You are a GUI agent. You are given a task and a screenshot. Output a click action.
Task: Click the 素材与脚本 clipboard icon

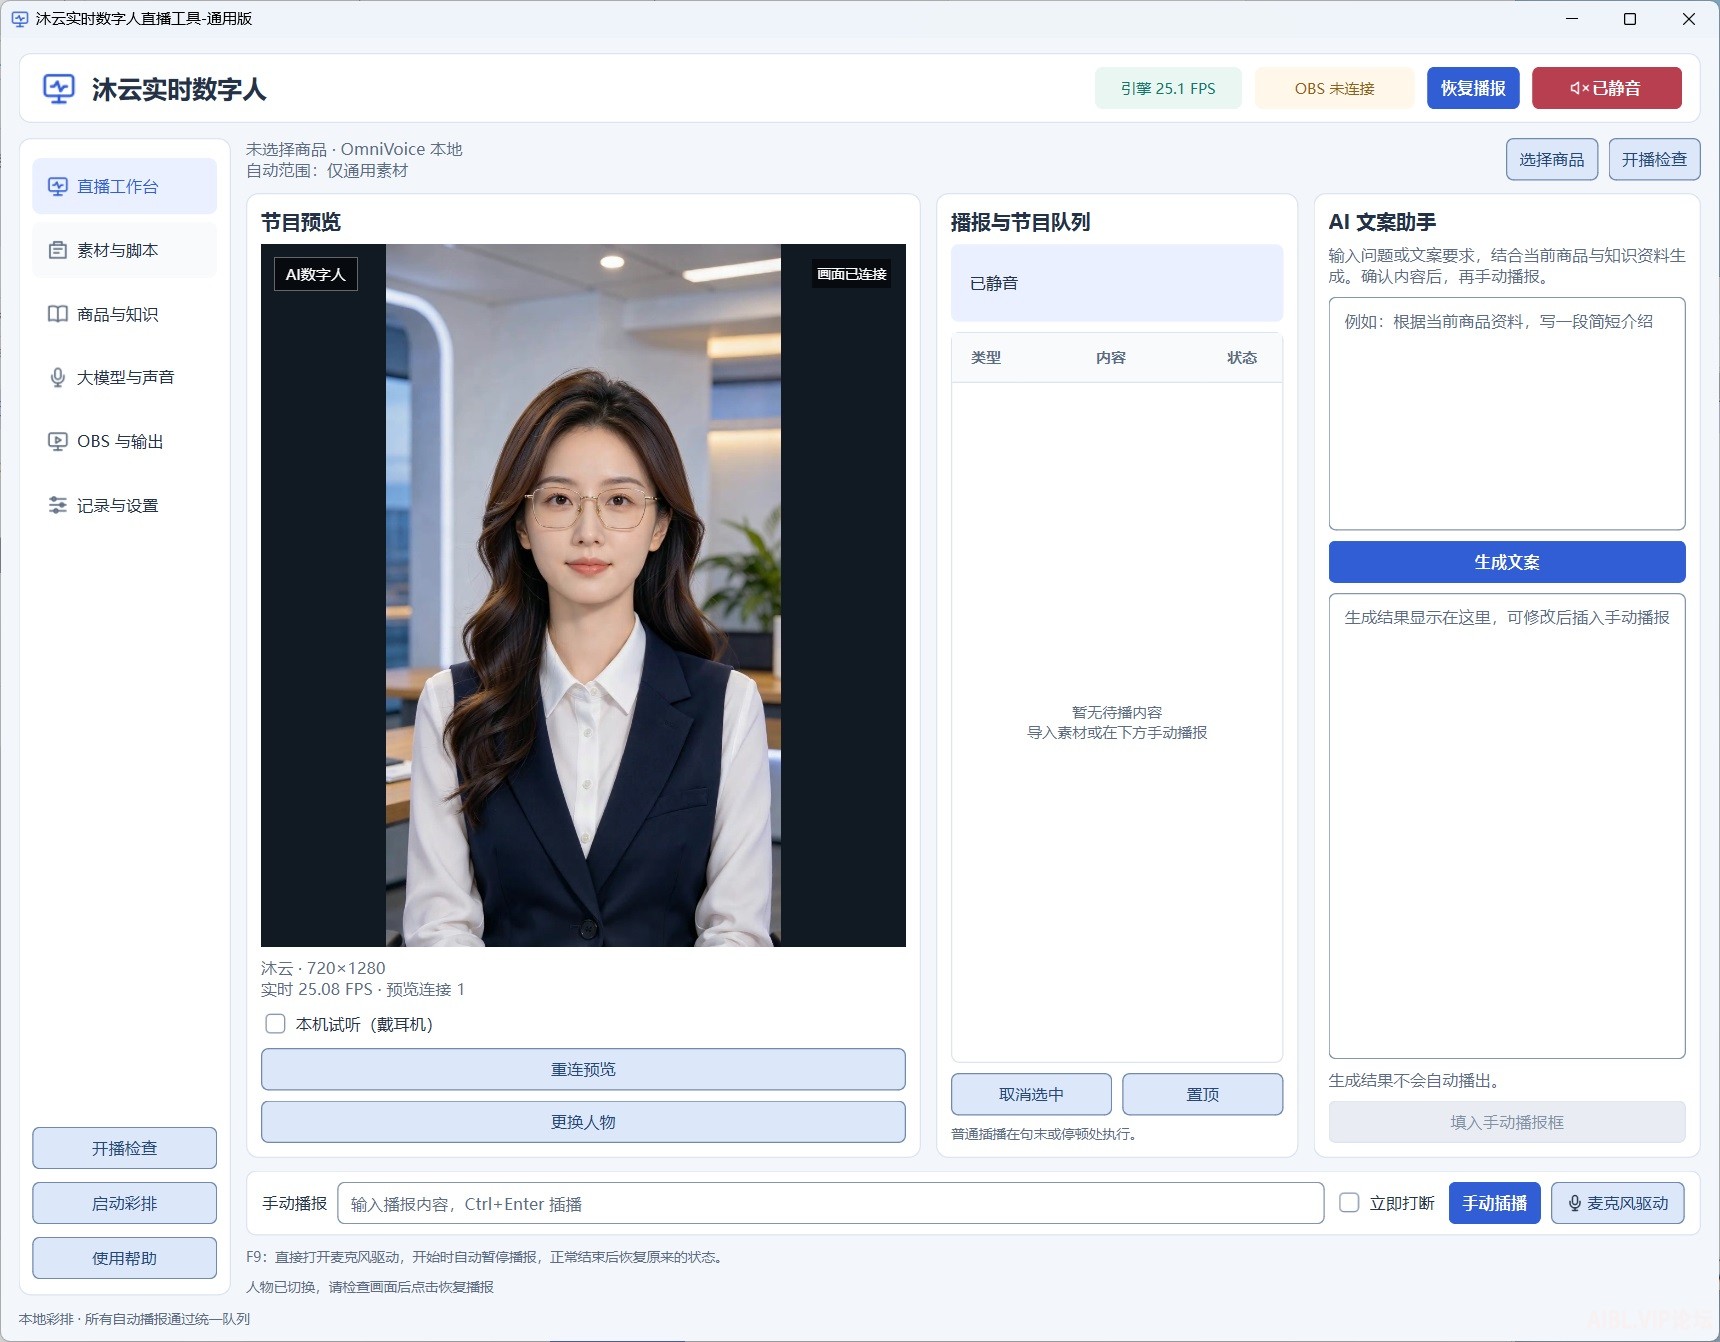58,250
